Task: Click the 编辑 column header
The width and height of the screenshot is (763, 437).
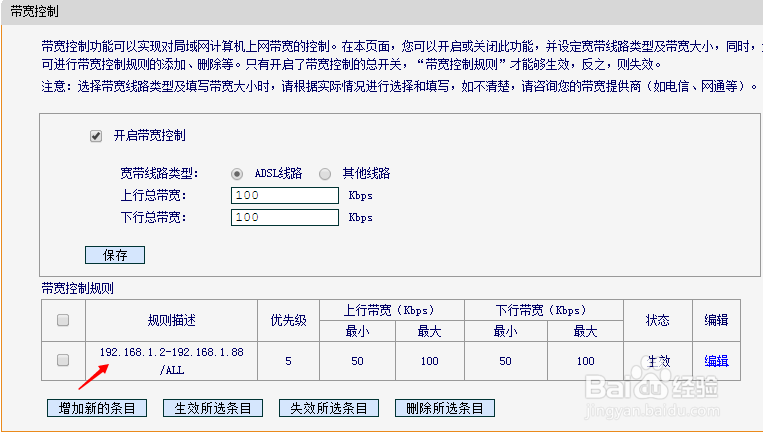Action: coord(716,320)
